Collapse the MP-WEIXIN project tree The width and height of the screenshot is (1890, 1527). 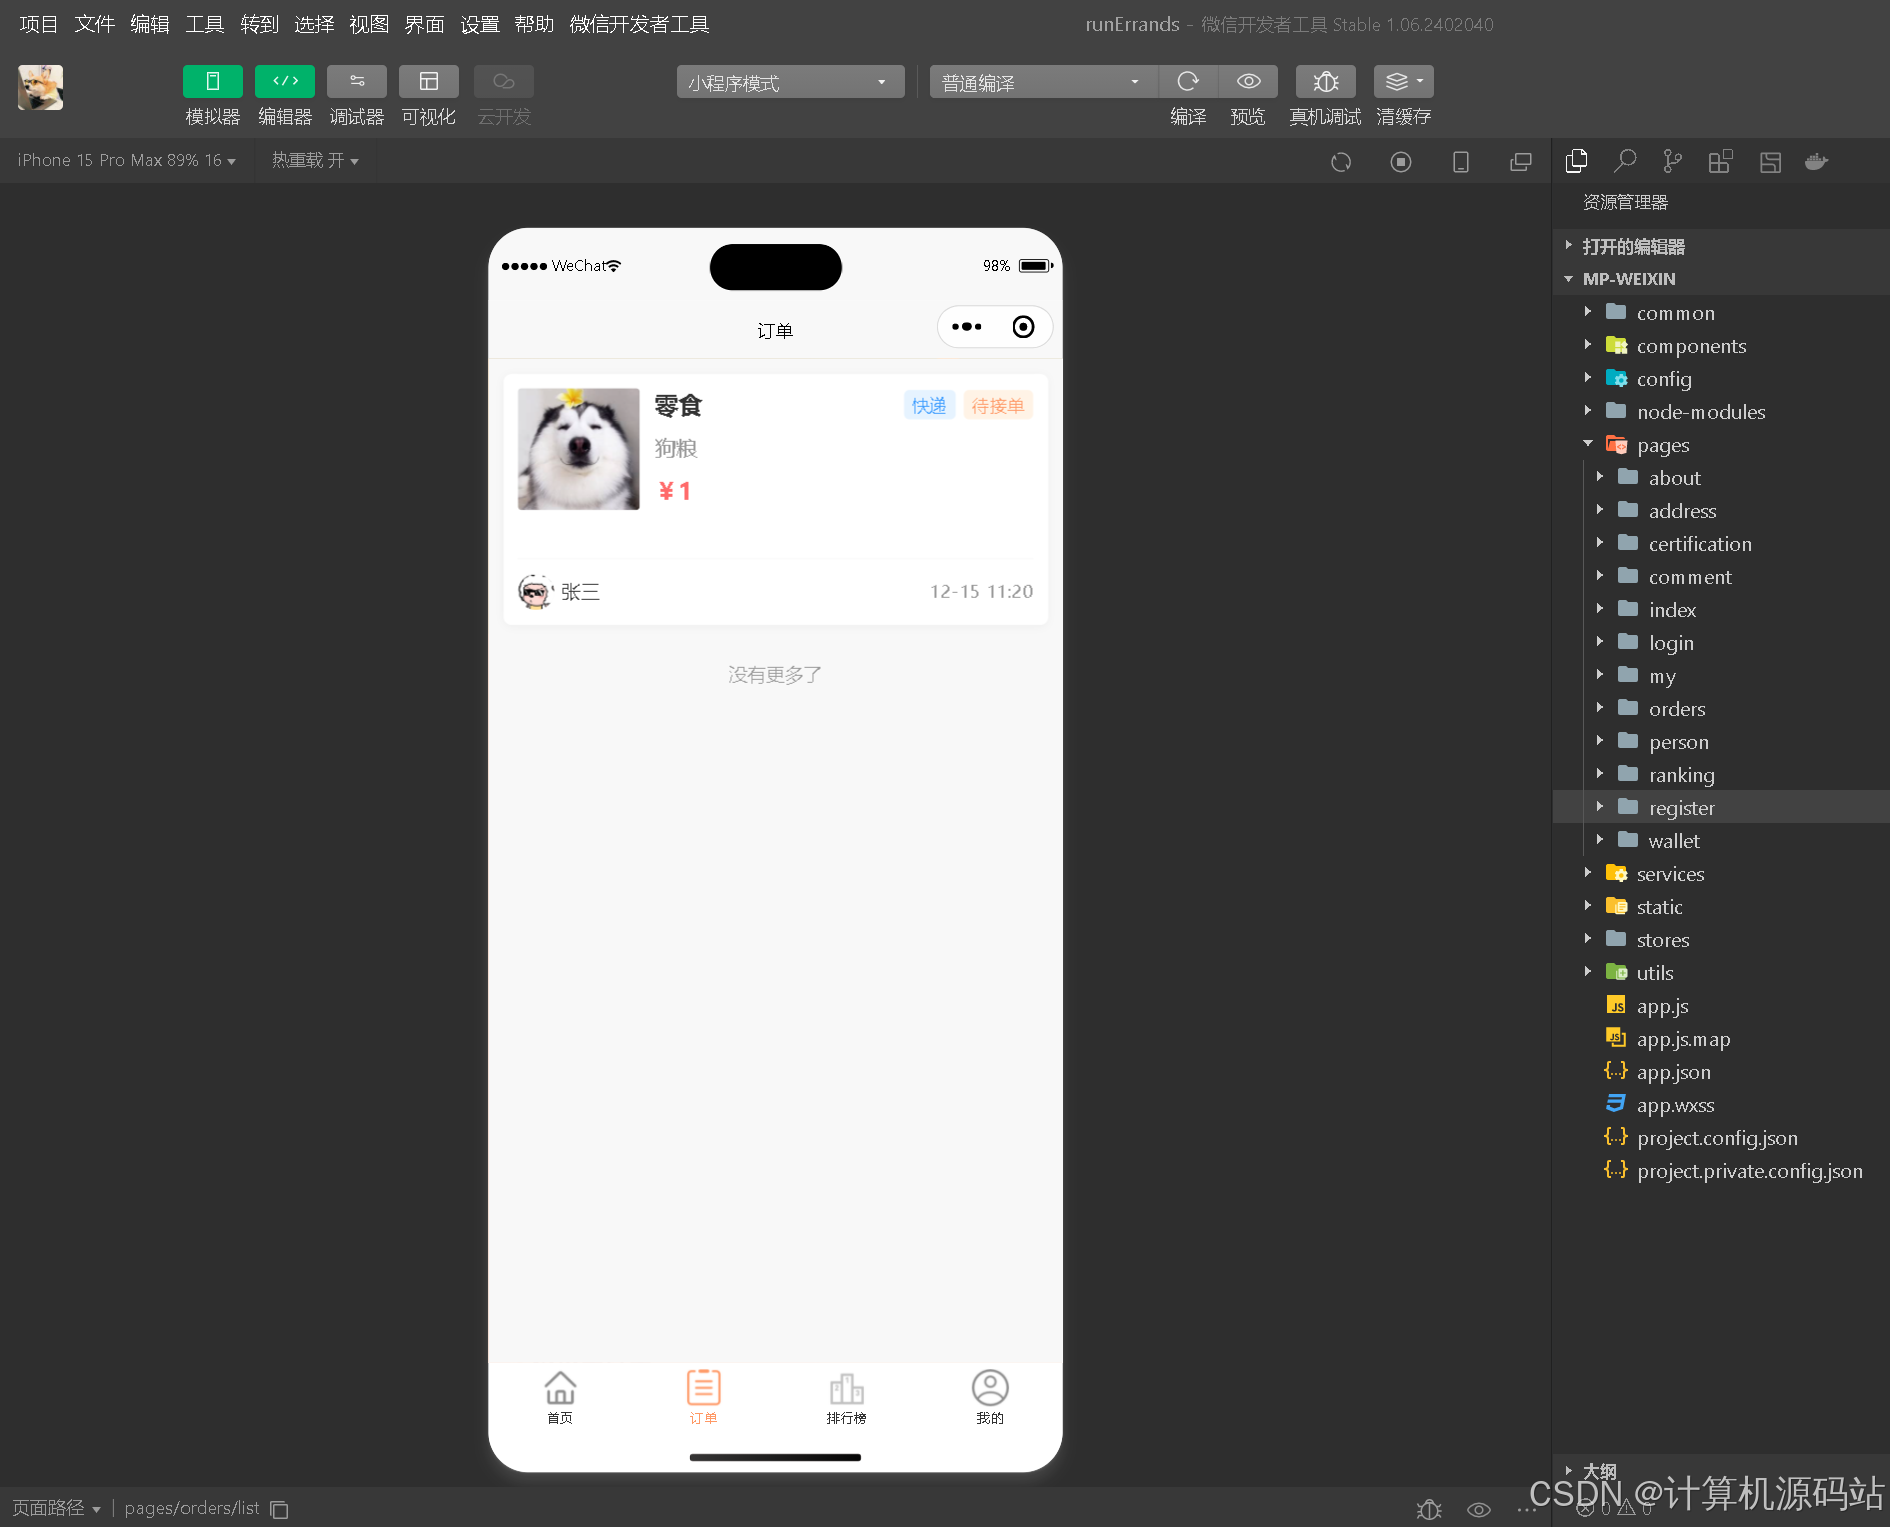(1567, 279)
